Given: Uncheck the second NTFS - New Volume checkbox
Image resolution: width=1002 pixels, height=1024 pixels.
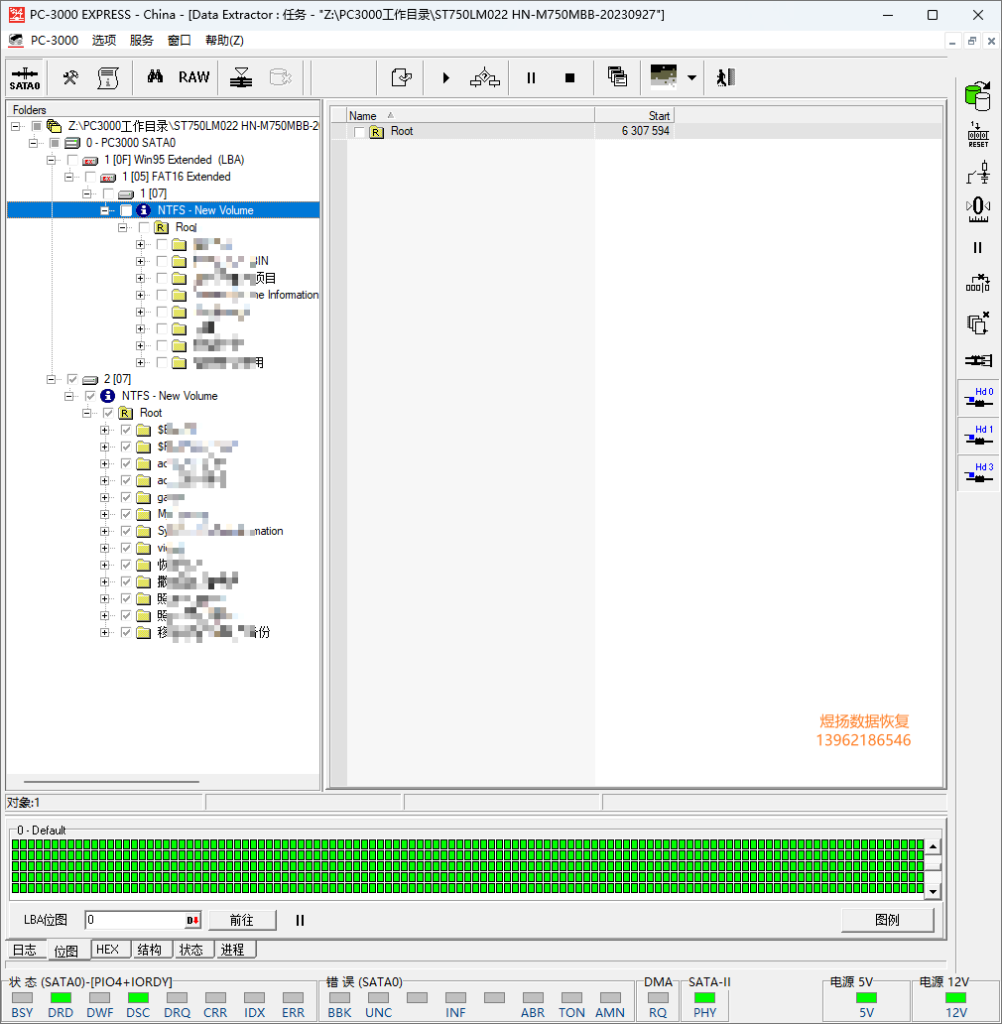Looking at the screenshot, I should coord(90,396).
